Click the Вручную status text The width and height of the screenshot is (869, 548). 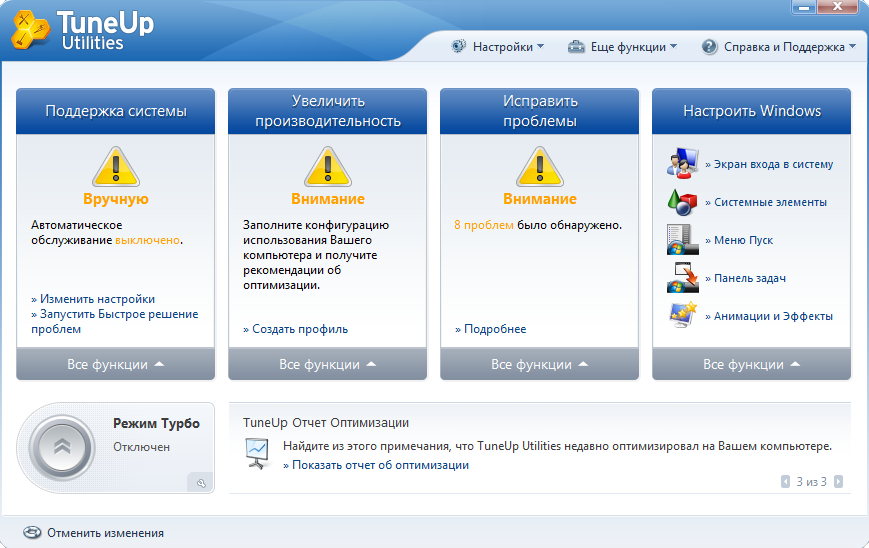tap(116, 198)
